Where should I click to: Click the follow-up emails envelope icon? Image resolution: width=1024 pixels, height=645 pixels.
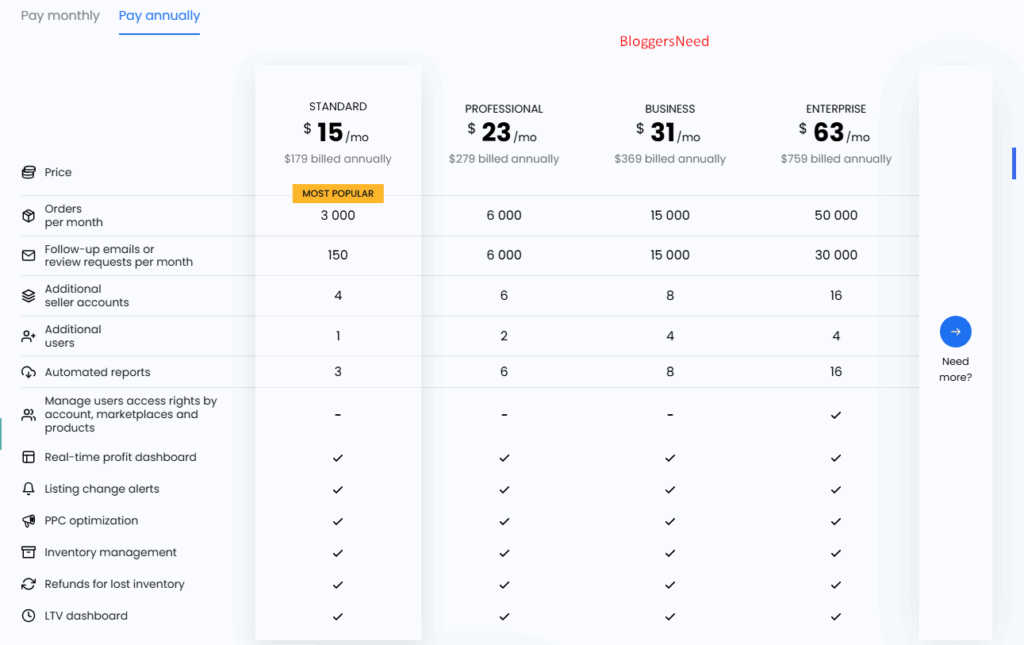tap(28, 255)
